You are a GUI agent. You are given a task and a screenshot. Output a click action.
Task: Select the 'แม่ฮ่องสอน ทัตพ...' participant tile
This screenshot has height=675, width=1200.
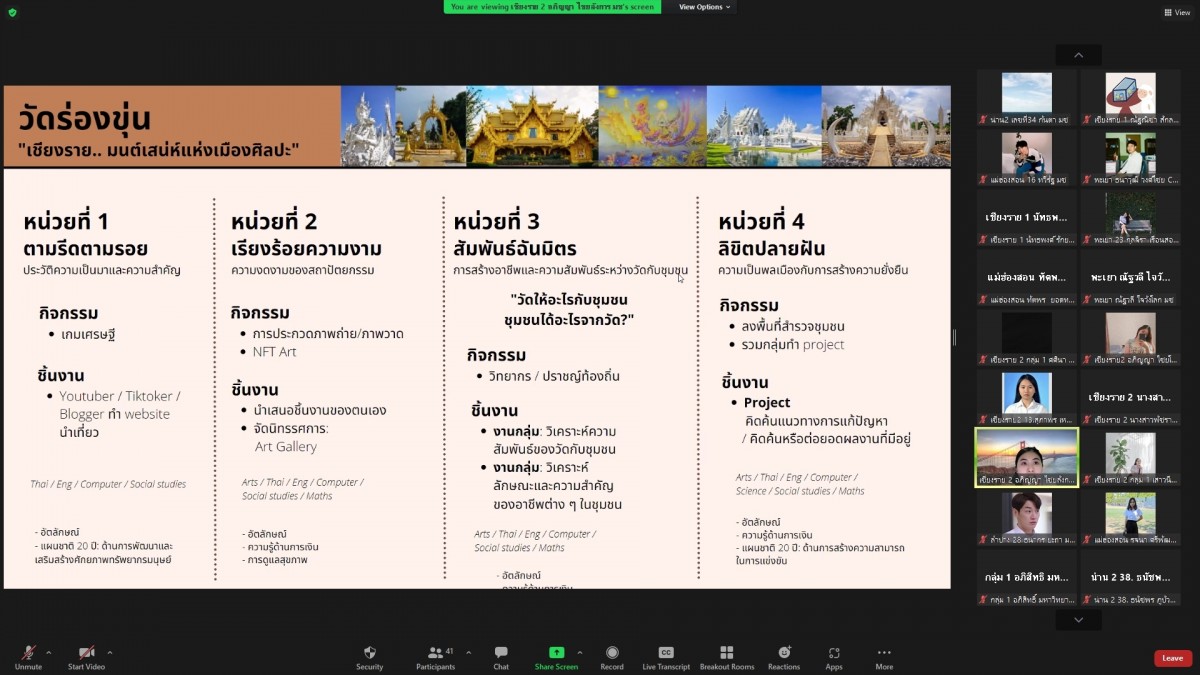1027,277
